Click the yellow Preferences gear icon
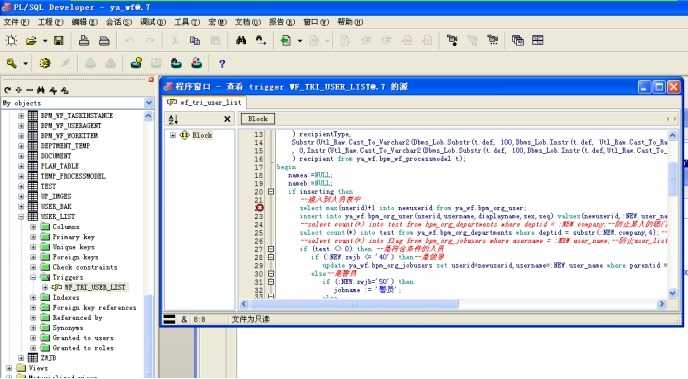This screenshot has width=688, height=379. (x=45, y=64)
